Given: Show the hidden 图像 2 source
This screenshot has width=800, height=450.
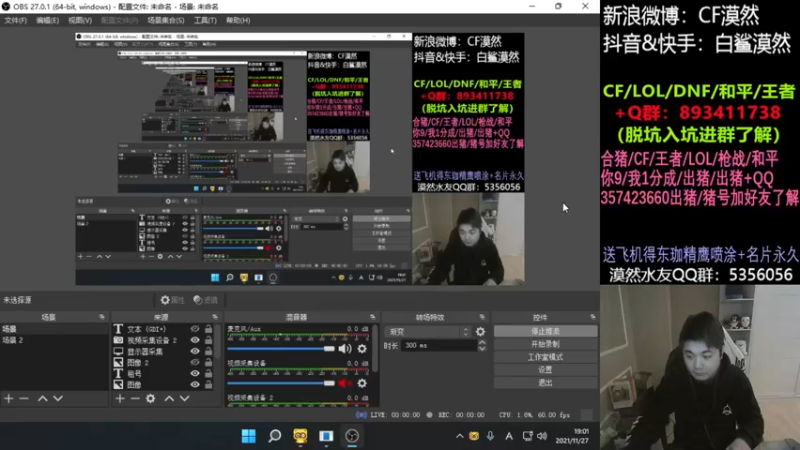Looking at the screenshot, I should (195, 363).
